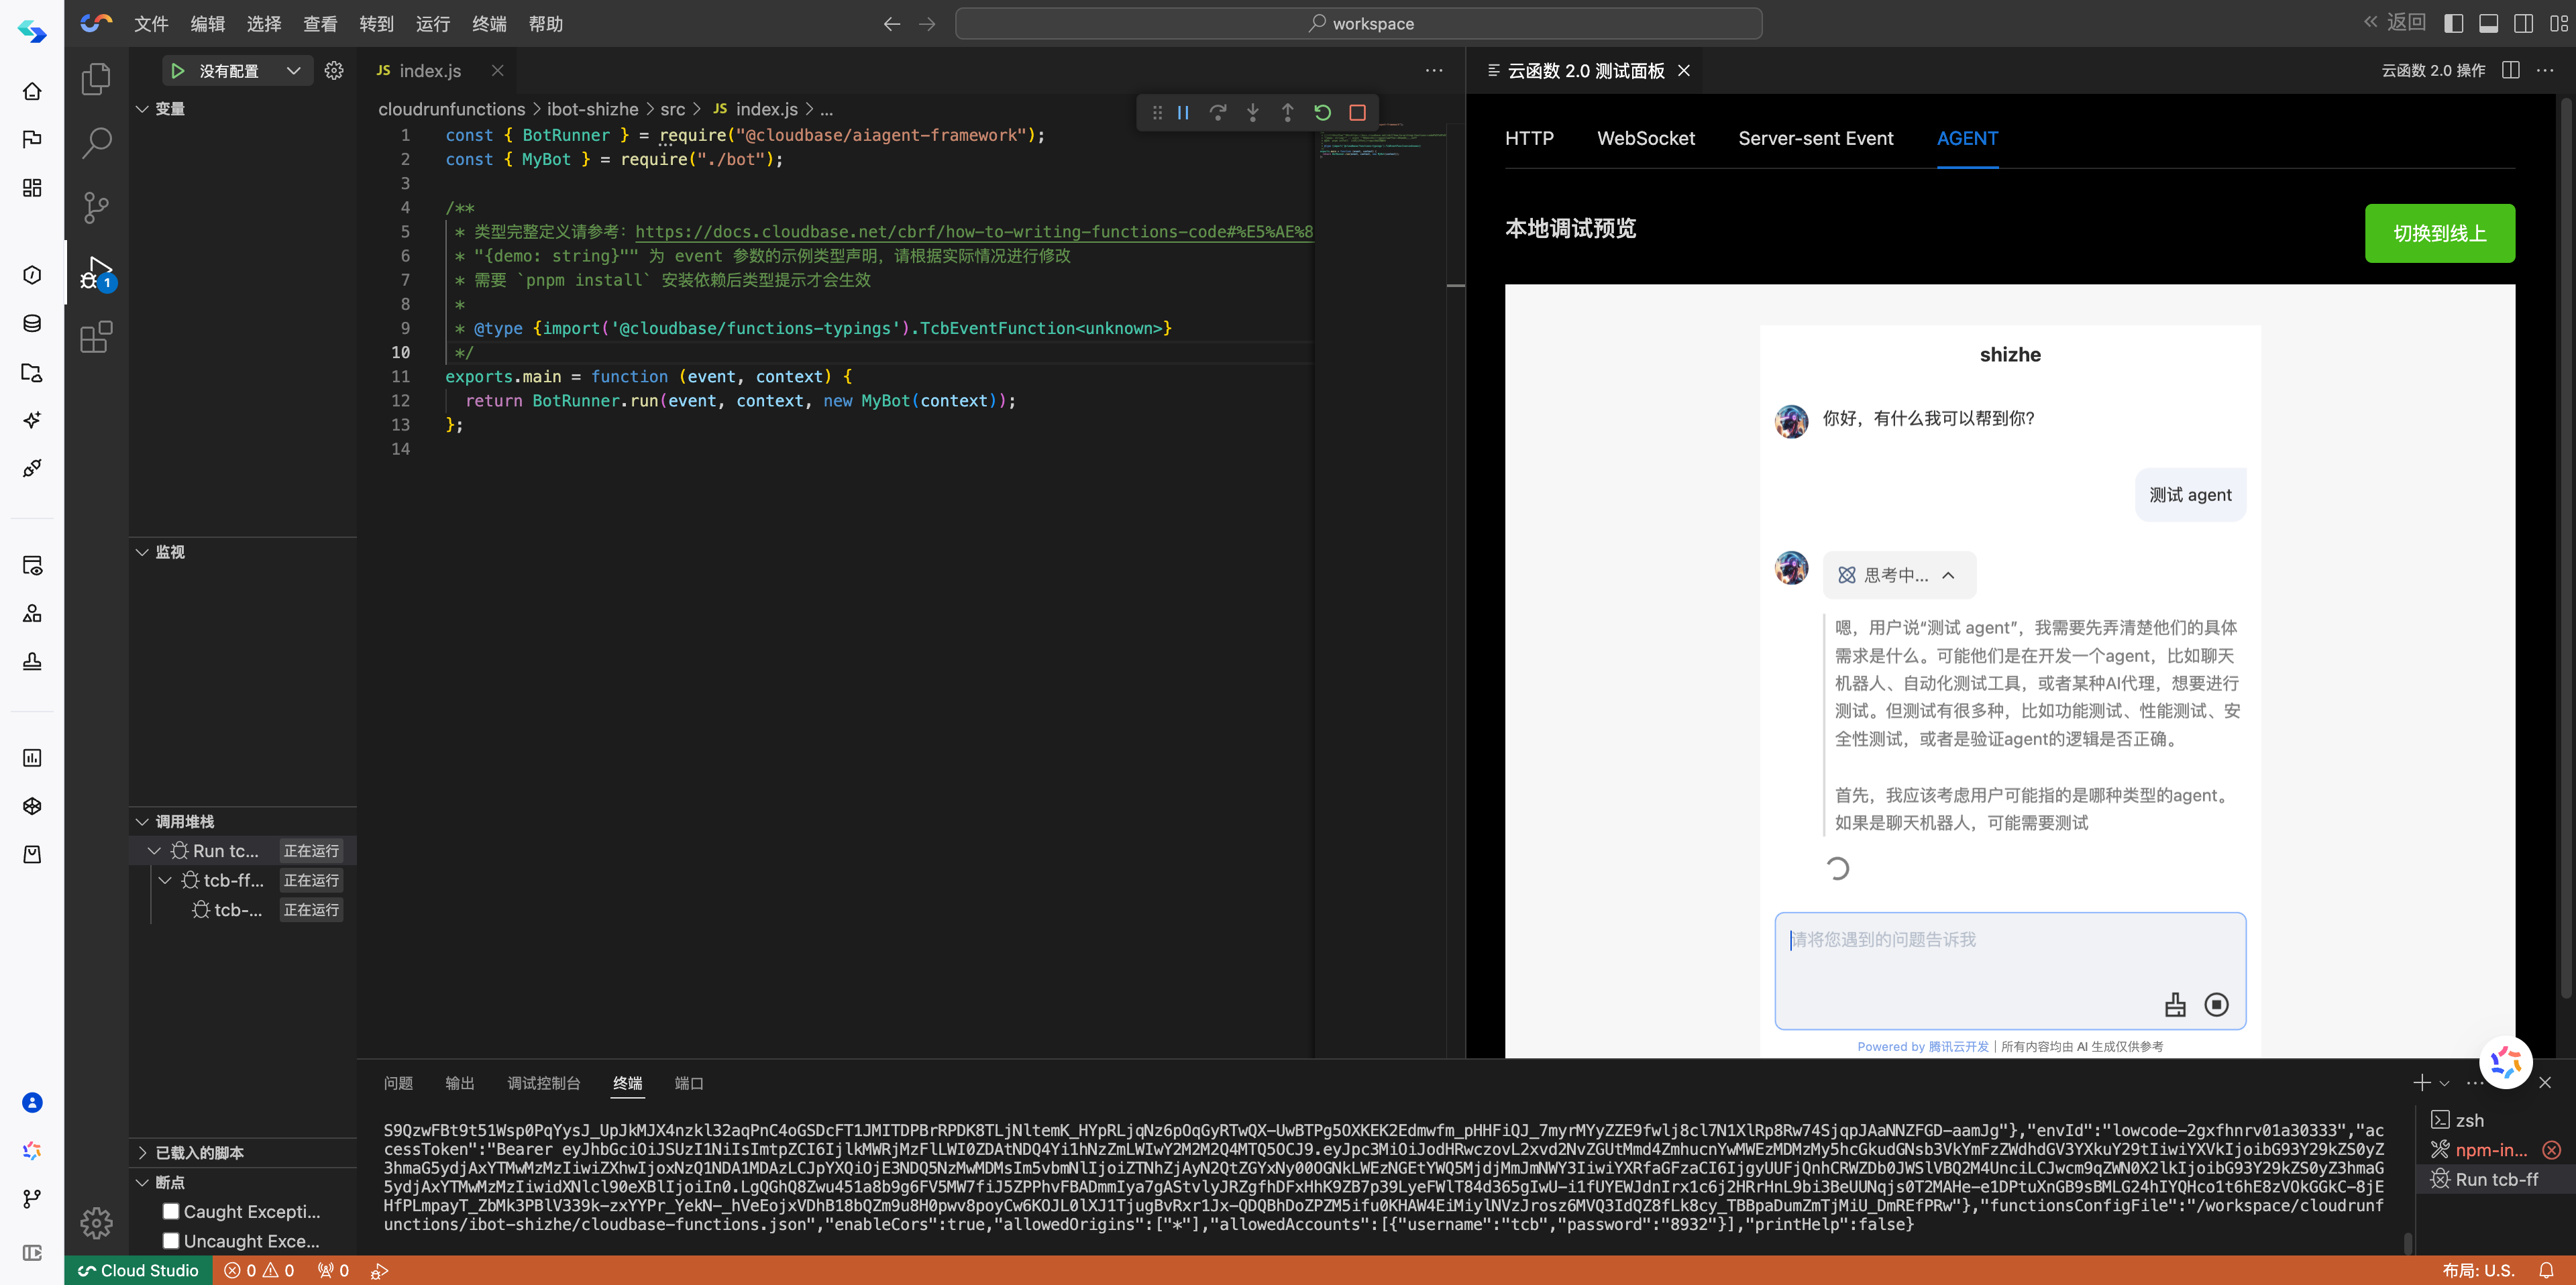Switch to the WebSocket tab
Viewport: 2576px width, 1285px height.
tap(1645, 138)
